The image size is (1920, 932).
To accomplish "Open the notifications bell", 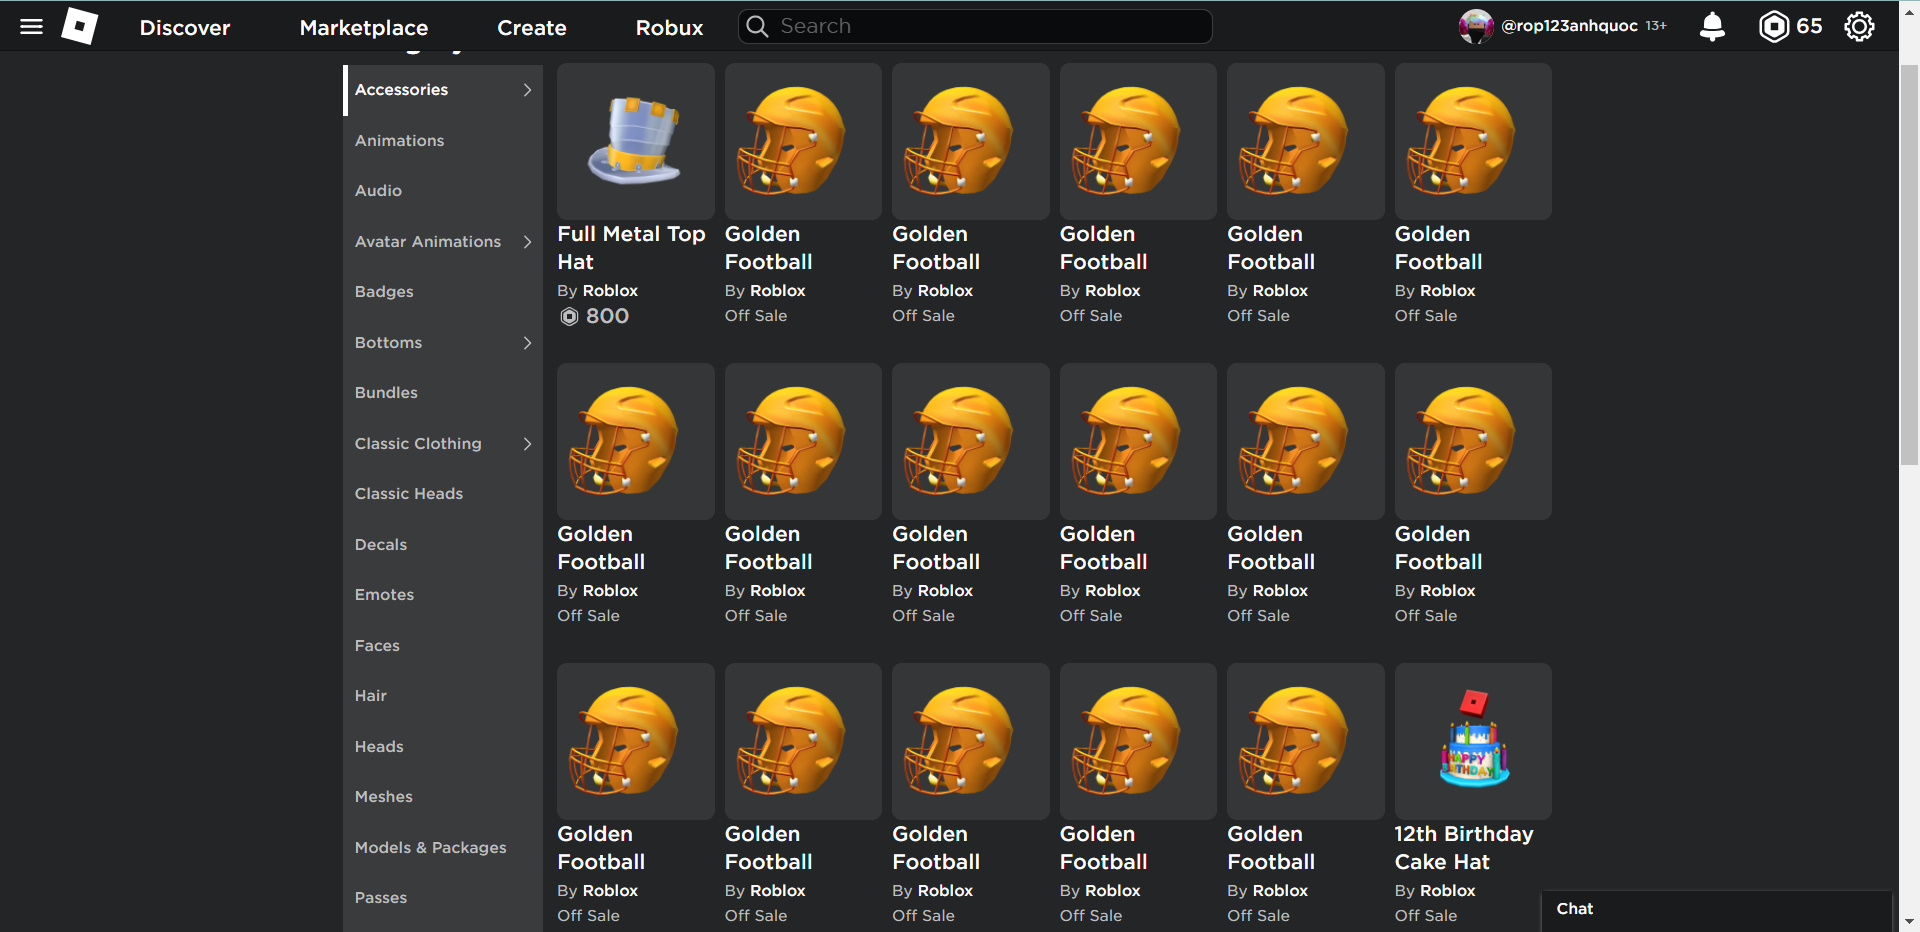I will (x=1712, y=26).
